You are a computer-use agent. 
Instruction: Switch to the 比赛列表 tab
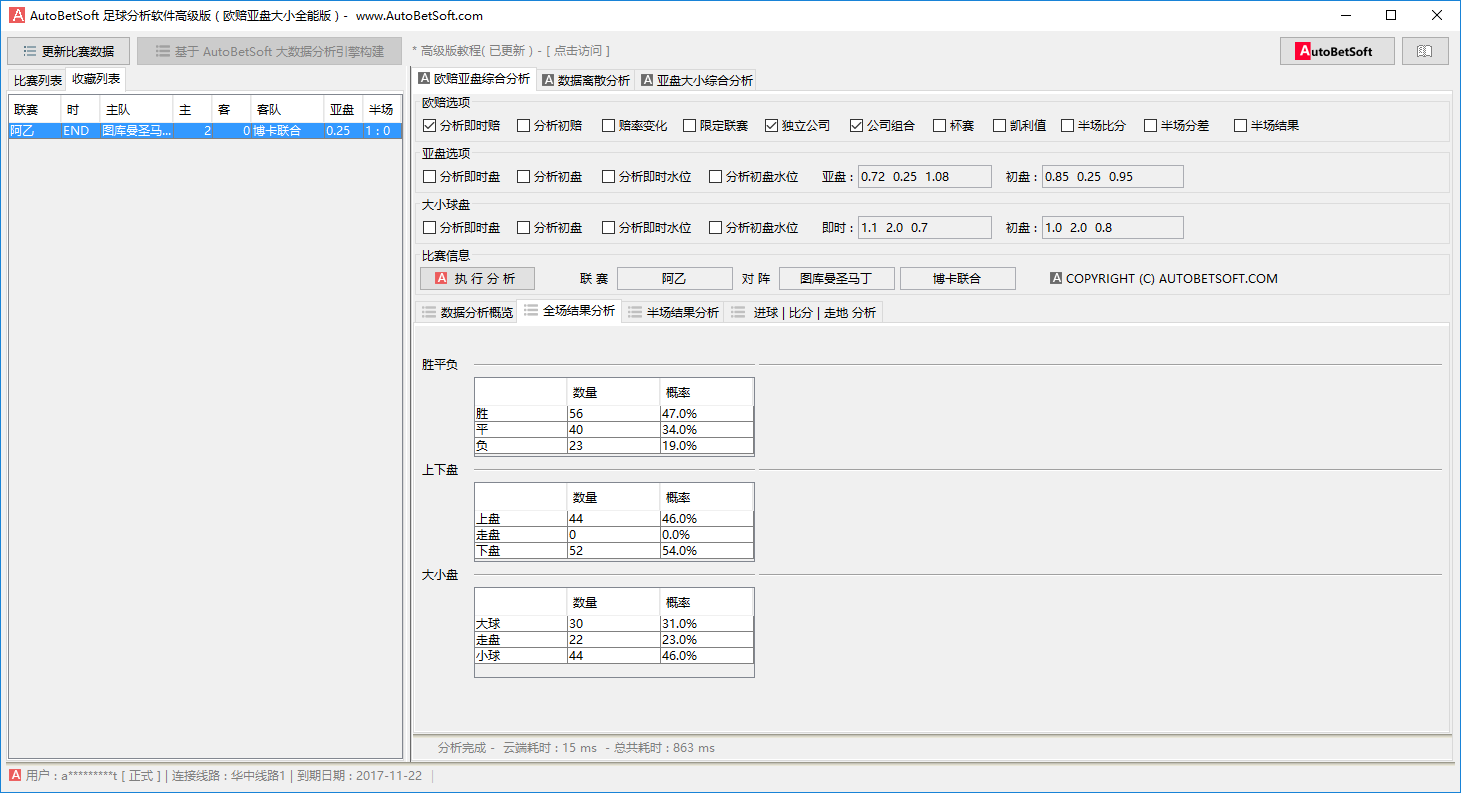click(x=37, y=80)
